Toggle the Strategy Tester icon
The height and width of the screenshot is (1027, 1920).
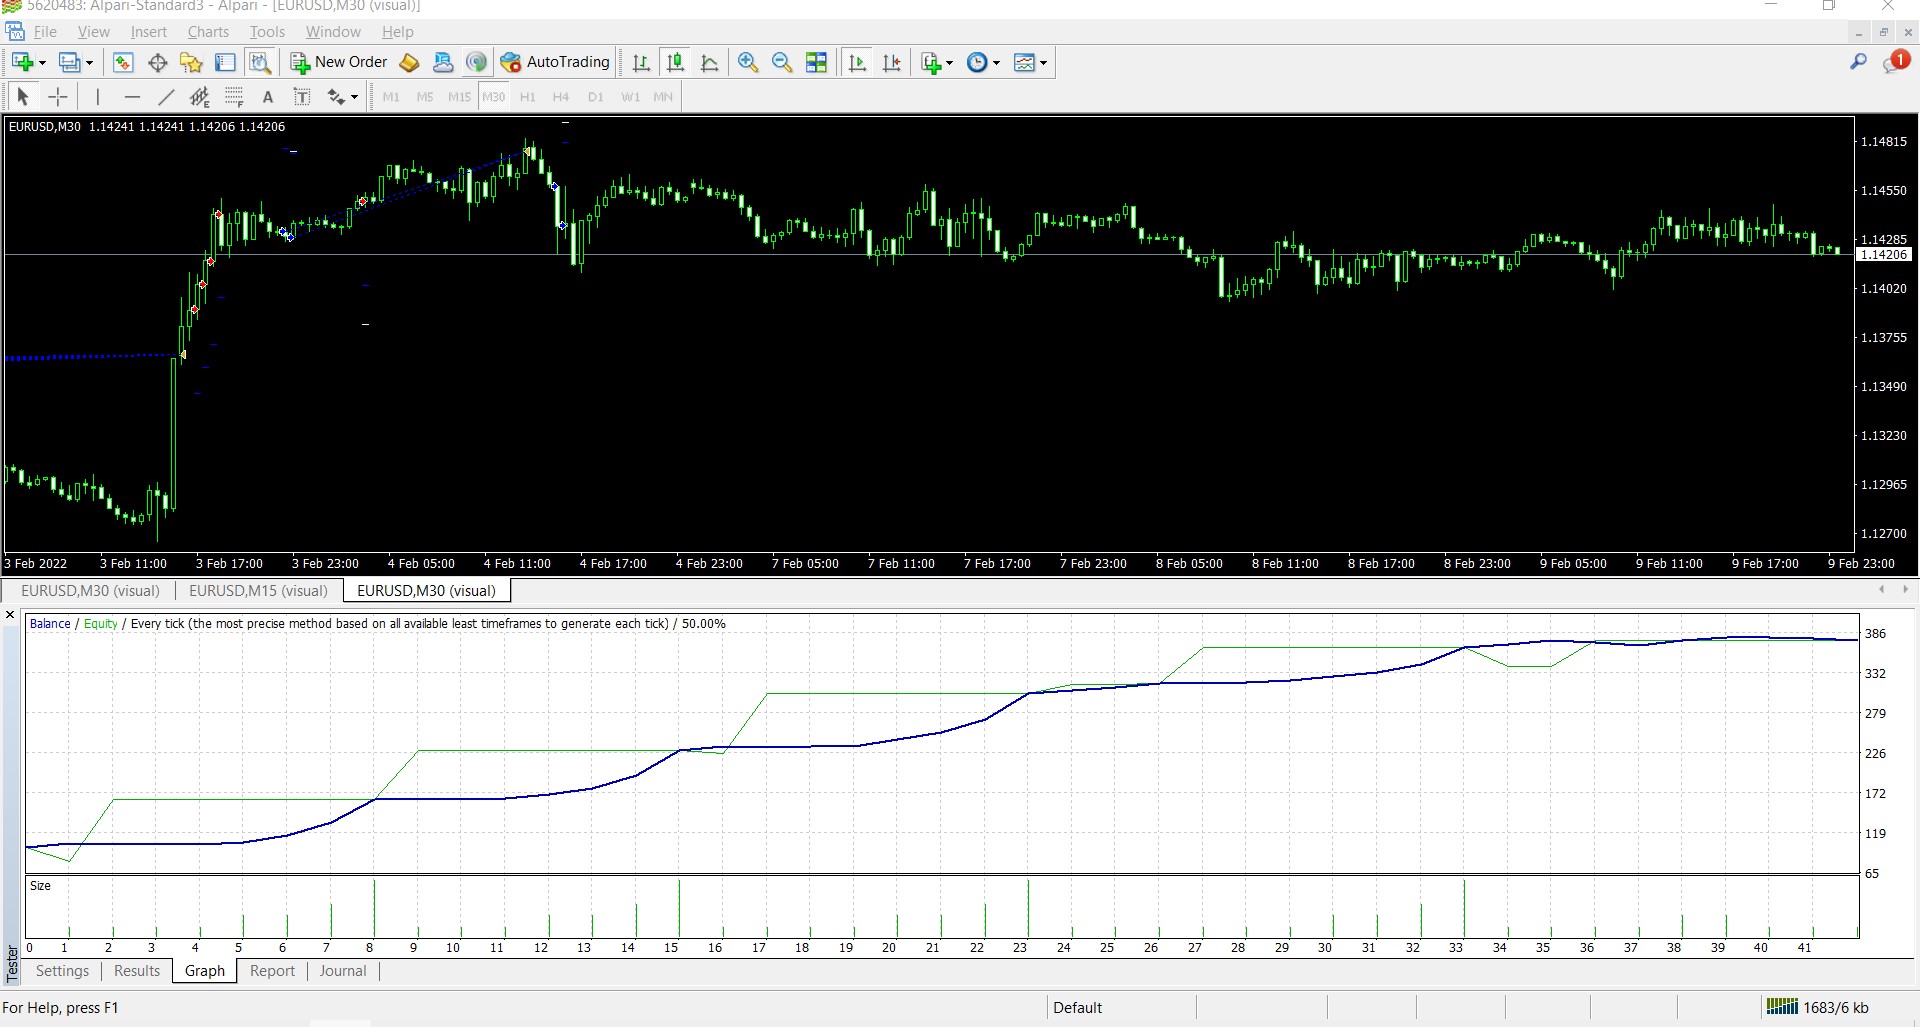tap(260, 62)
